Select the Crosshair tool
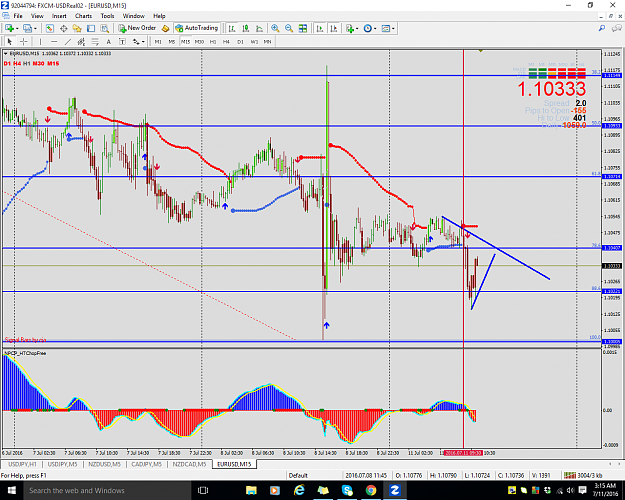Screen dimensions: 625x500 click(x=24, y=41)
